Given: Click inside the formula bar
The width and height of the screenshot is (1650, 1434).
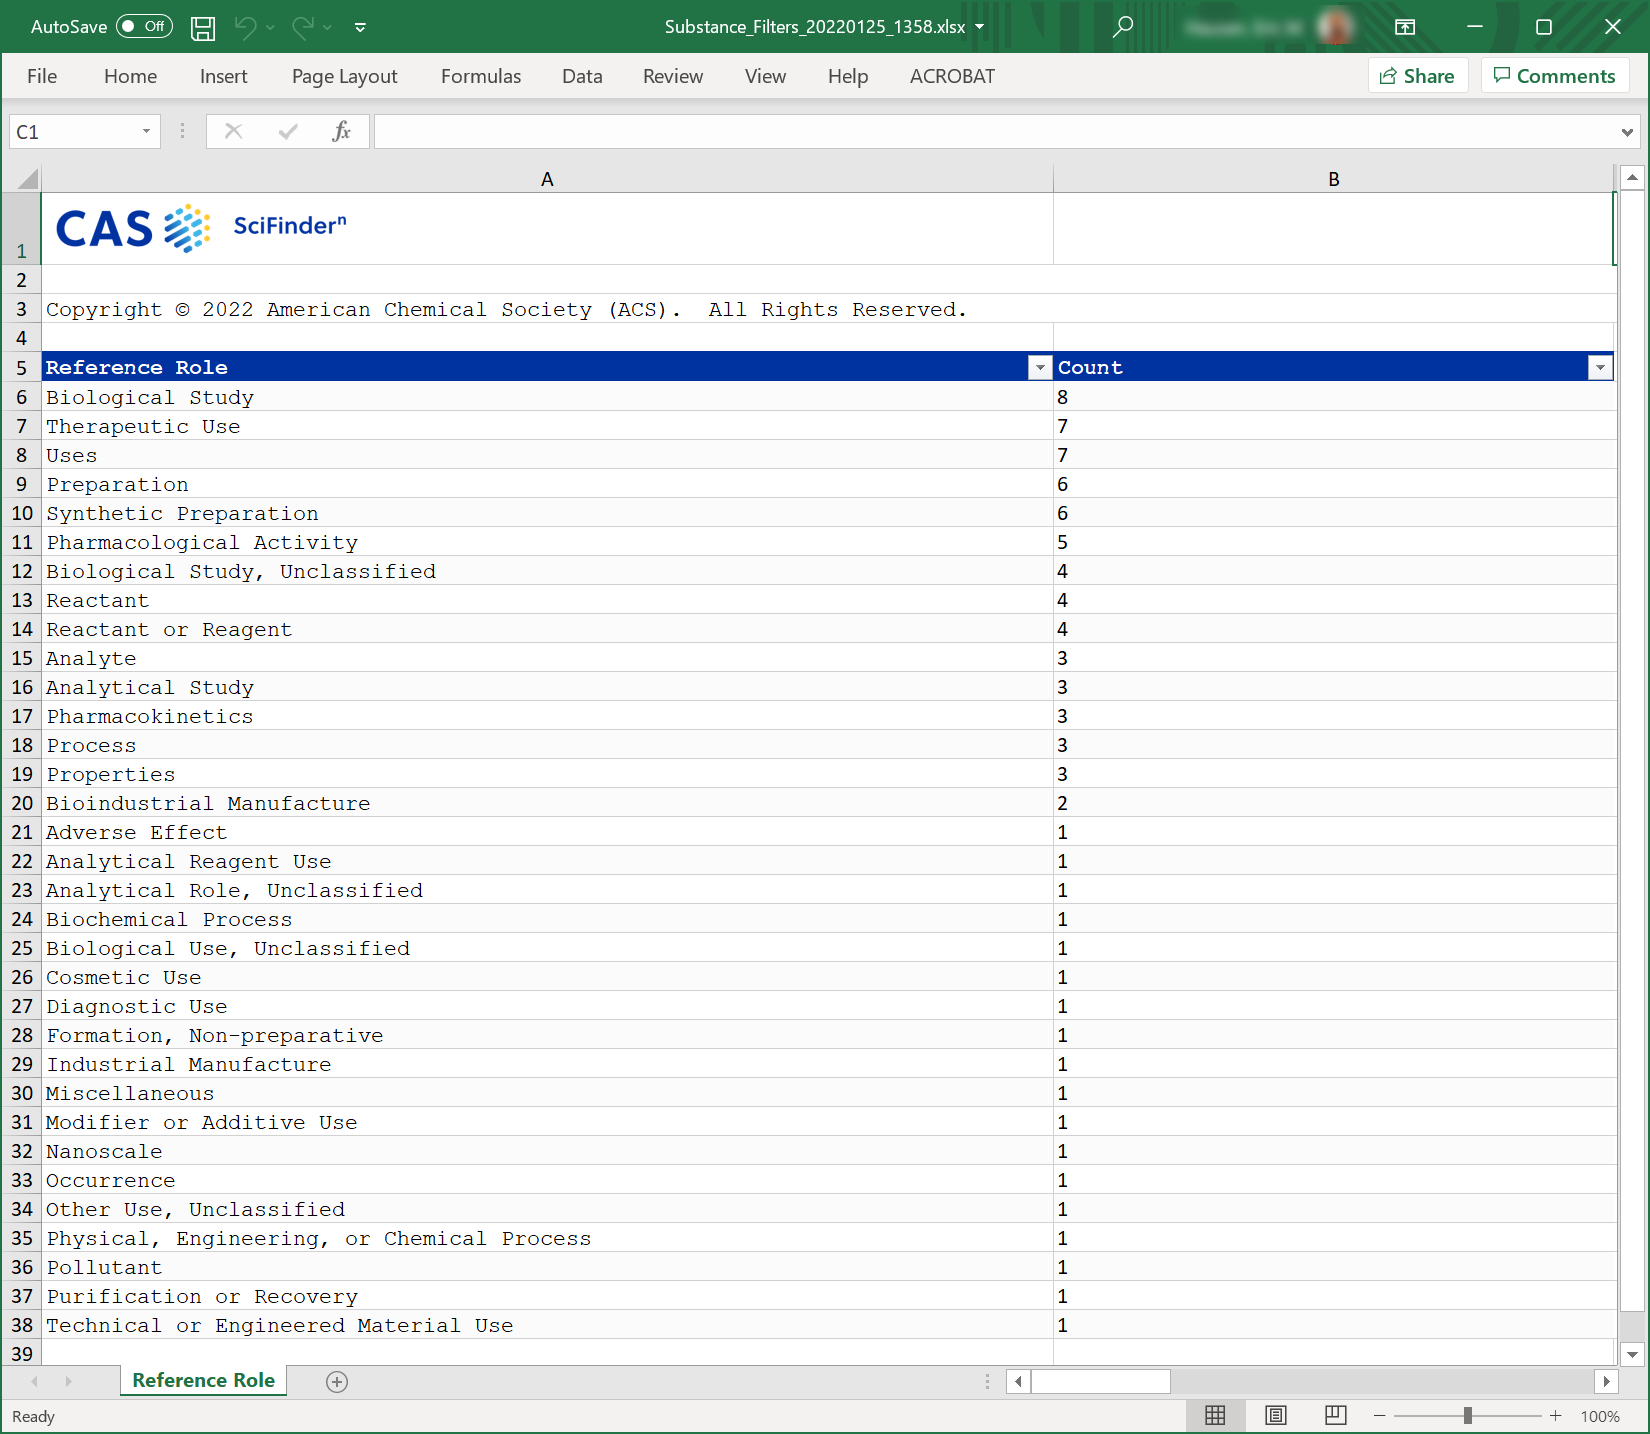Looking at the screenshot, I should [x=994, y=132].
